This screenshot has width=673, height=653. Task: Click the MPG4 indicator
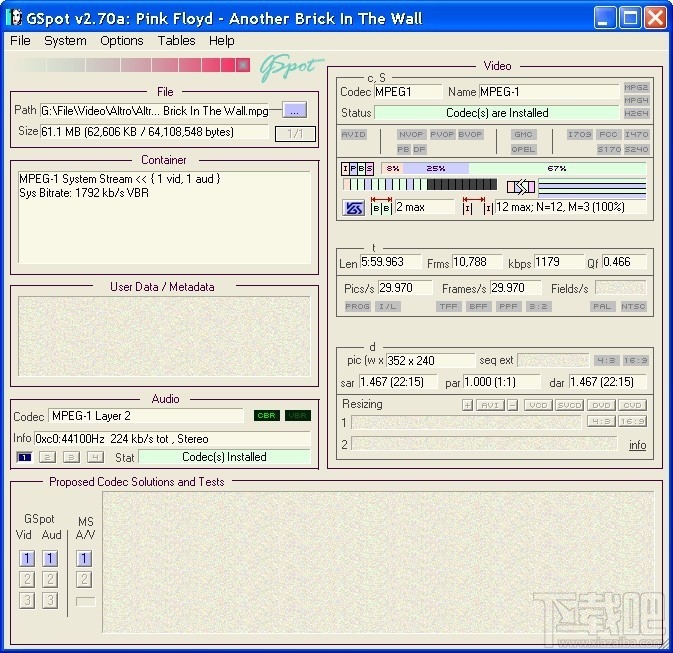636,100
